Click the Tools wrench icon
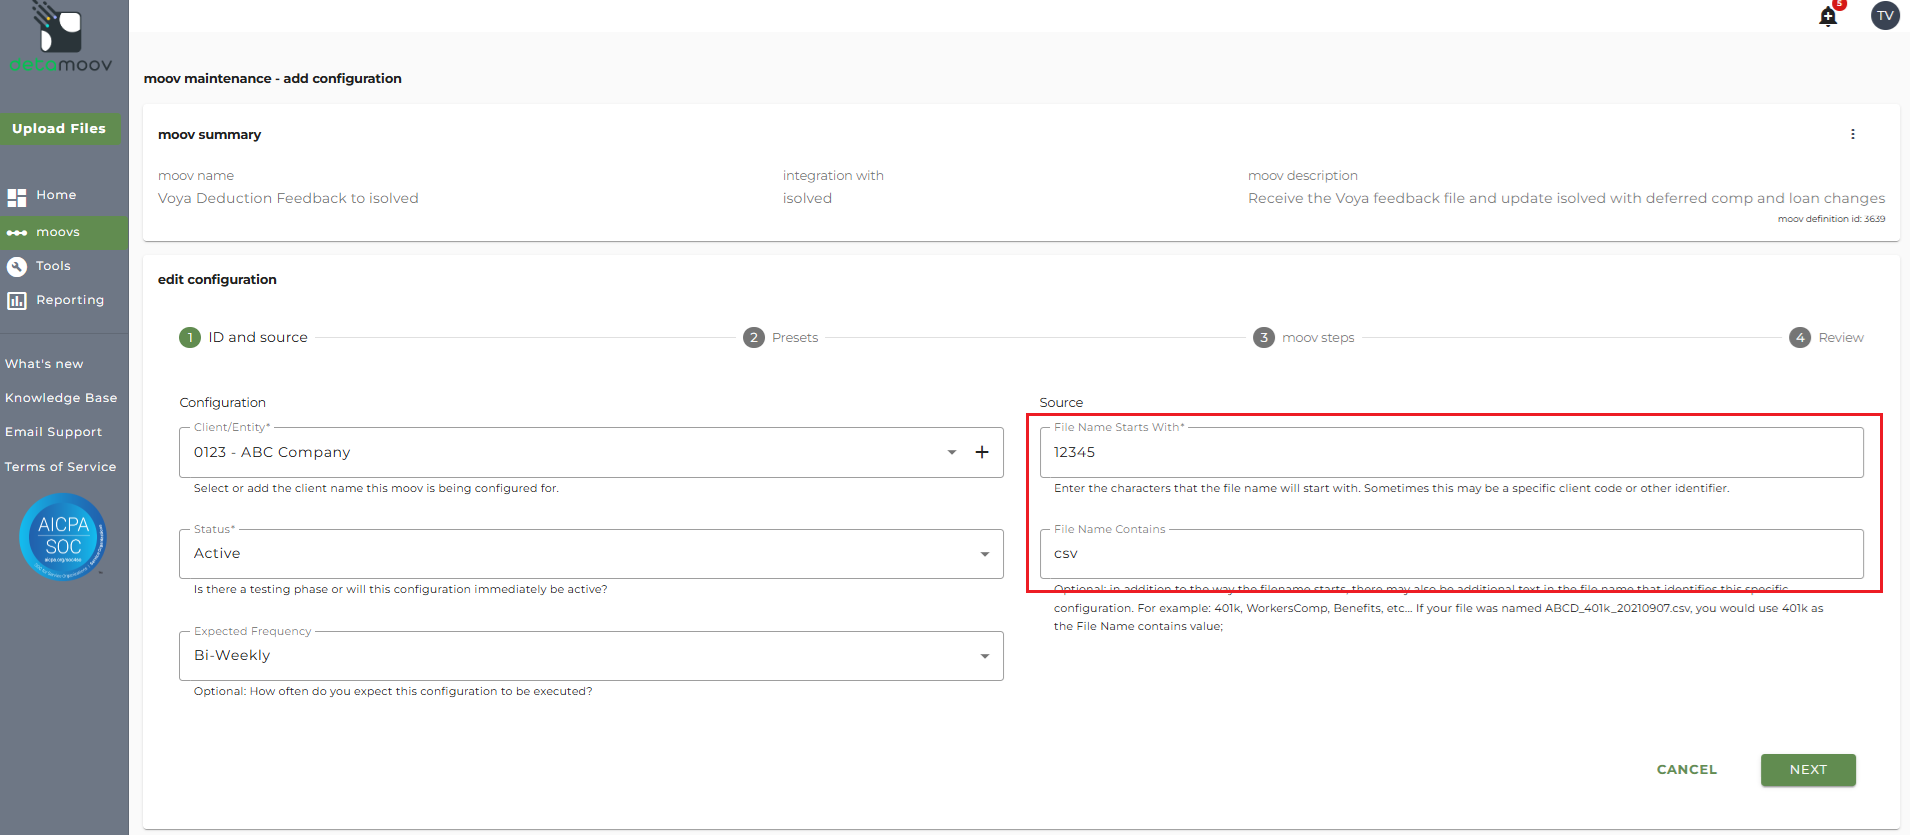 pos(17,266)
